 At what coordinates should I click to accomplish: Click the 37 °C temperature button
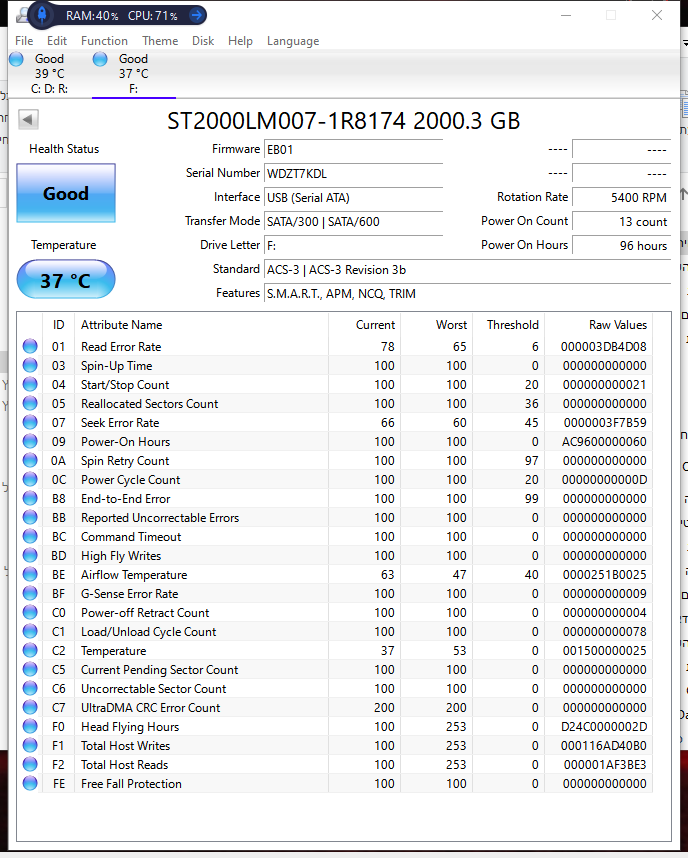click(x=66, y=280)
